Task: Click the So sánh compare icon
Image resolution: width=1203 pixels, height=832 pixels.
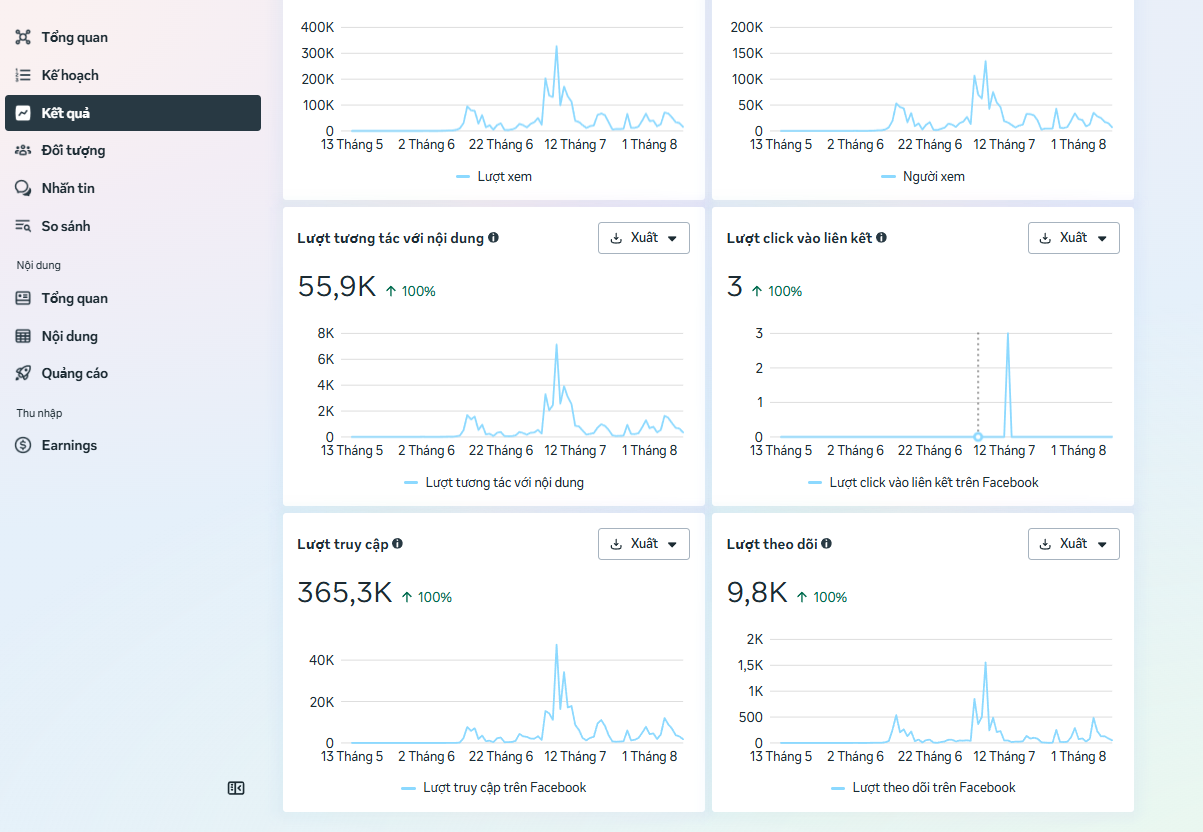Action: pyautogui.click(x=23, y=226)
